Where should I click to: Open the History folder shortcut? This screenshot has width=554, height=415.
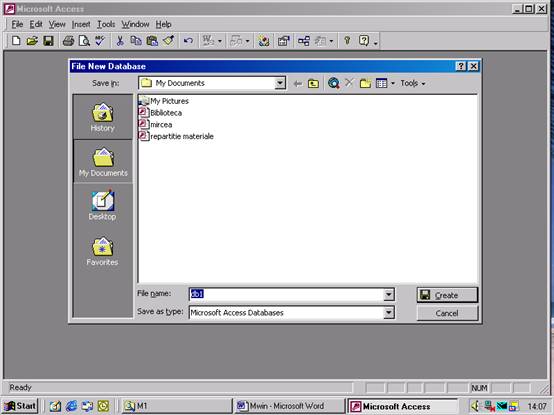102,117
